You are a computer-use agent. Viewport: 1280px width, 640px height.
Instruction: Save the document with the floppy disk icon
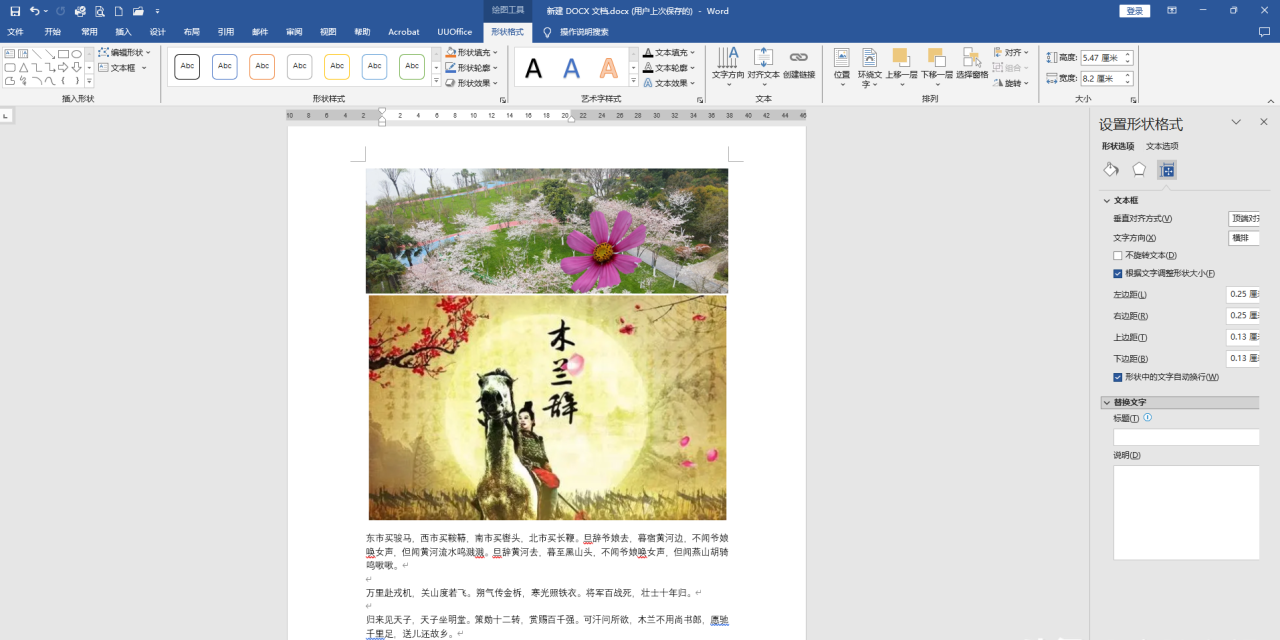15,11
